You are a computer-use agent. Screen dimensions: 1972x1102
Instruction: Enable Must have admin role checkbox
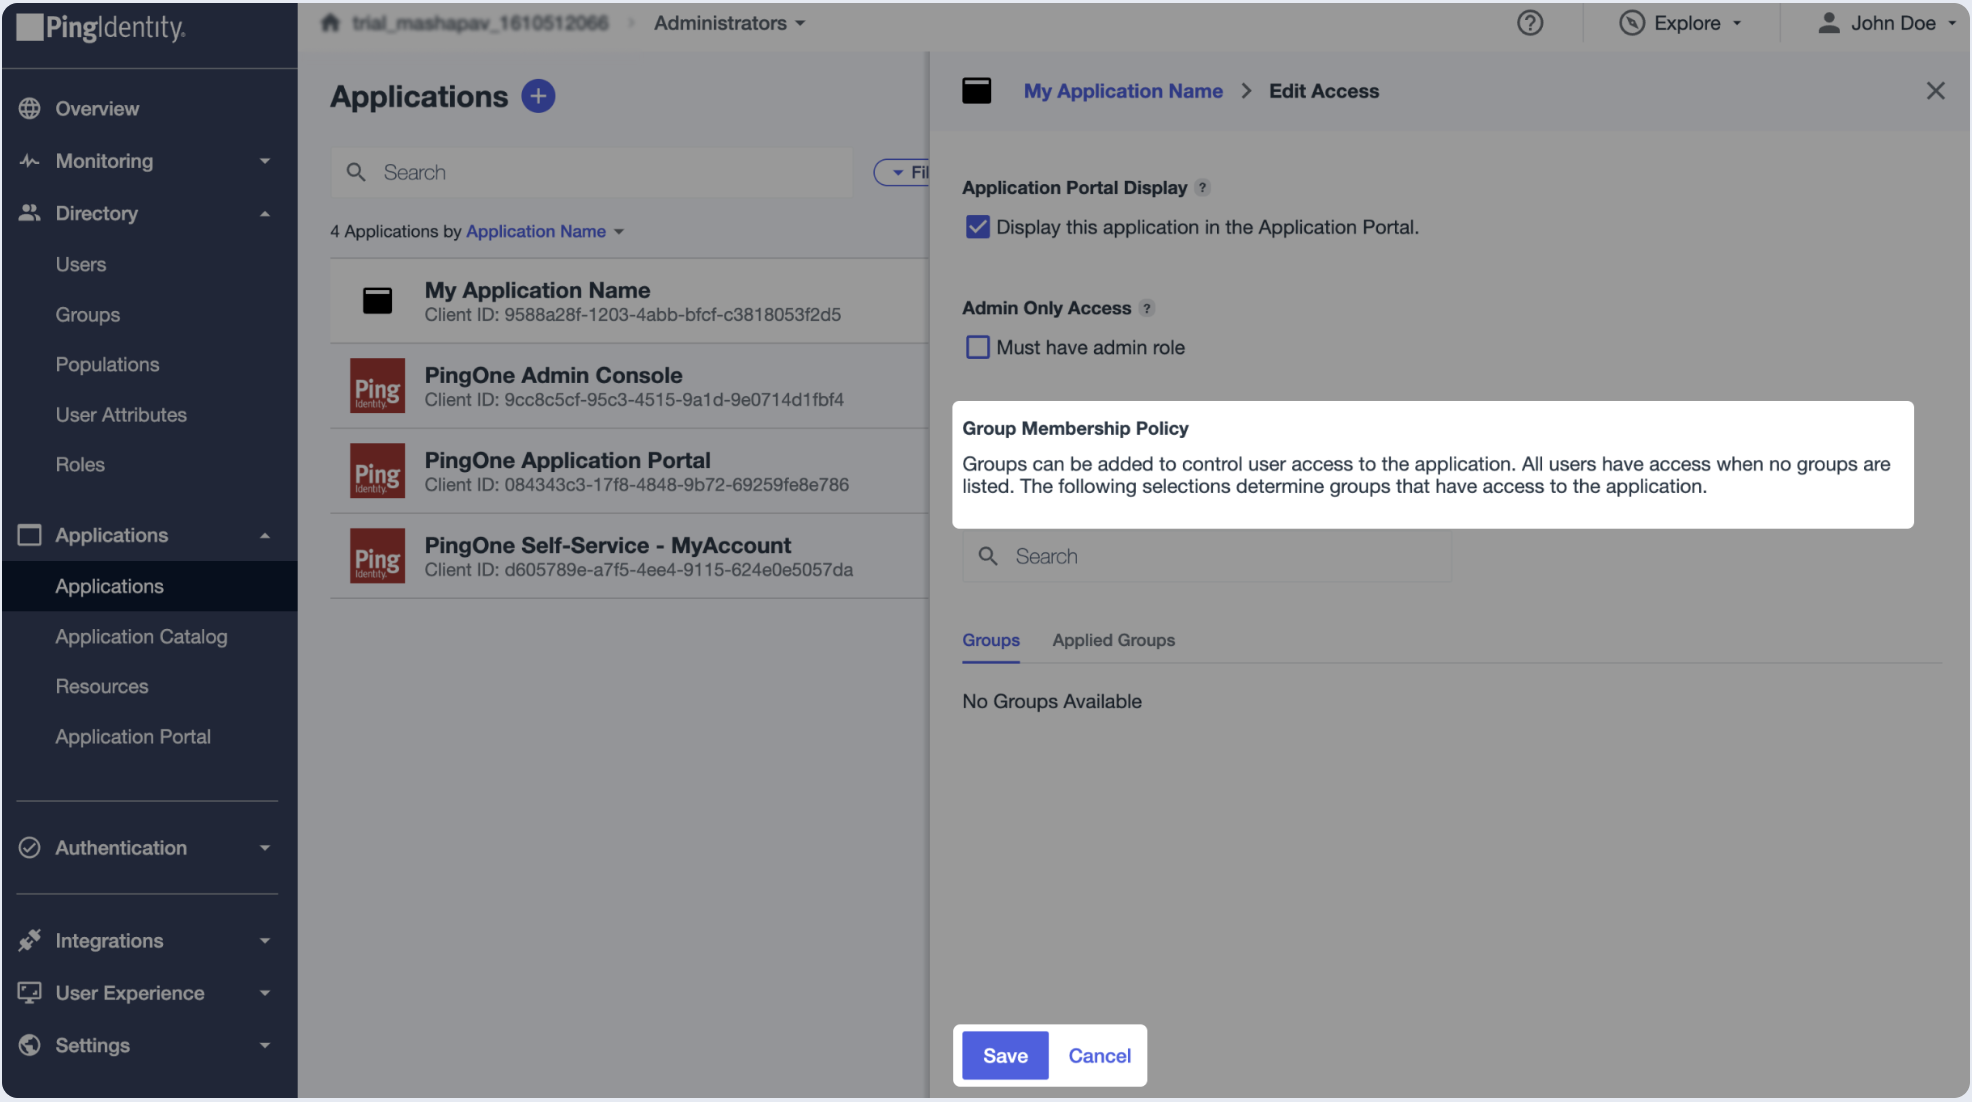click(x=977, y=347)
